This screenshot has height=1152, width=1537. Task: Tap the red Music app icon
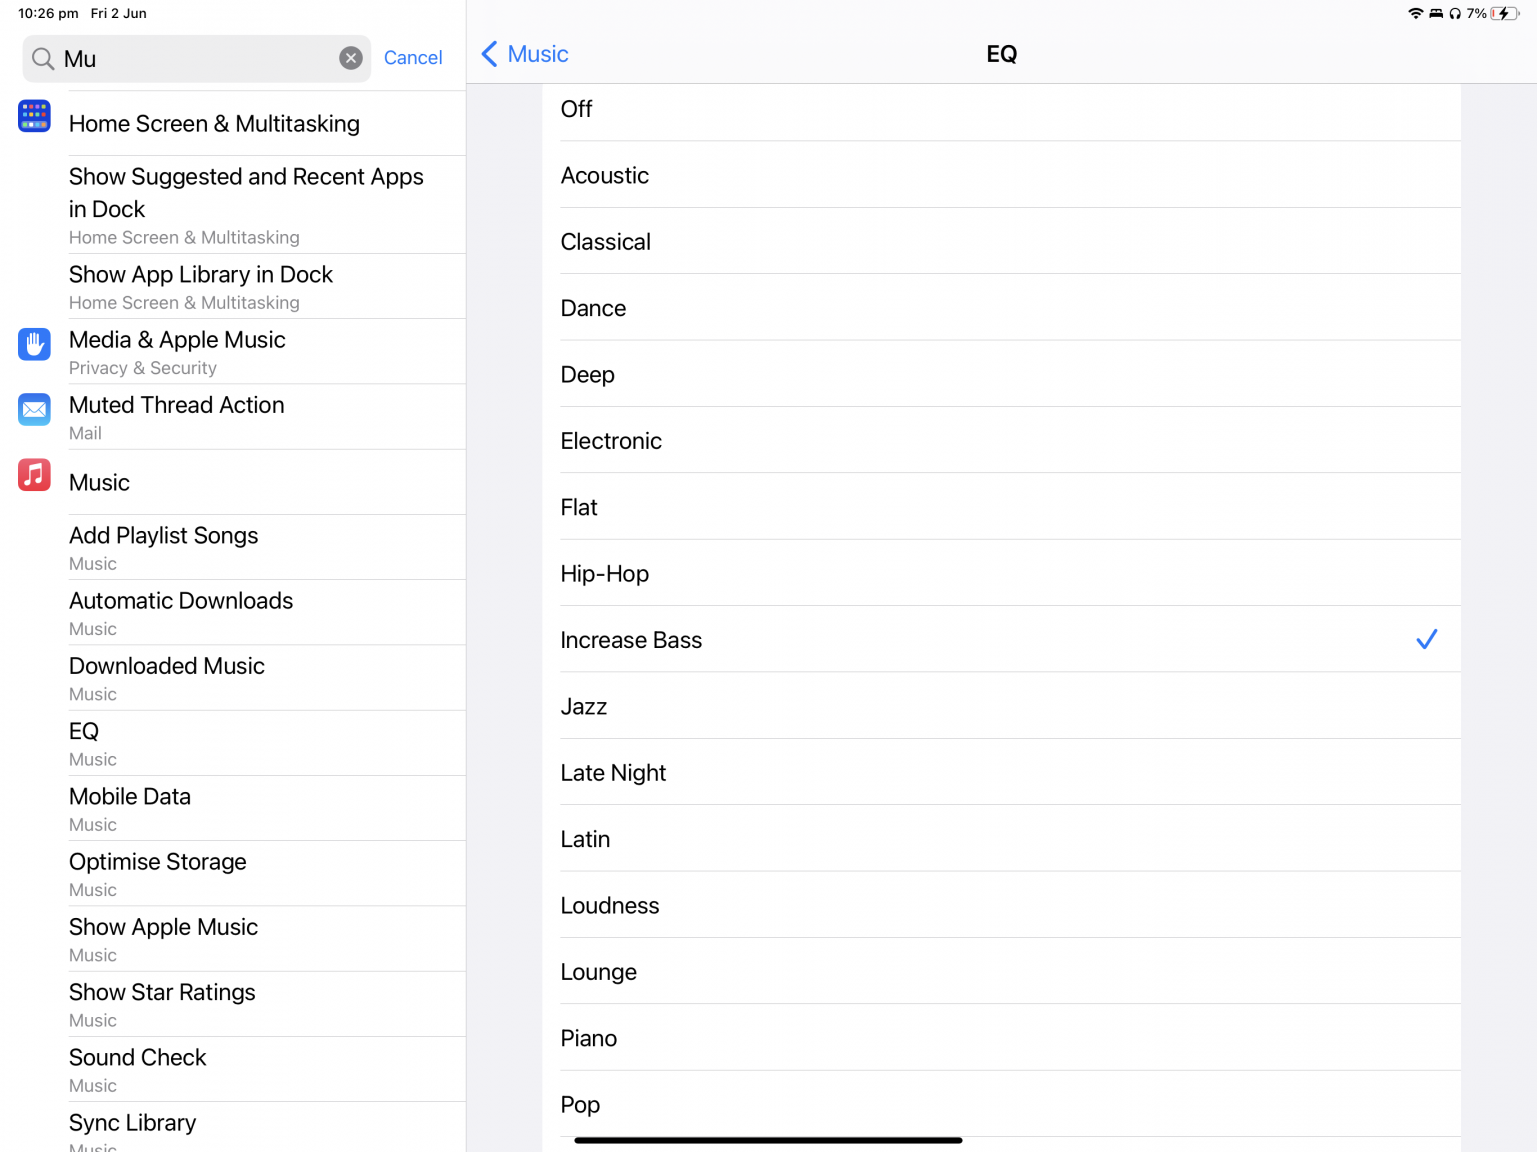(34, 474)
